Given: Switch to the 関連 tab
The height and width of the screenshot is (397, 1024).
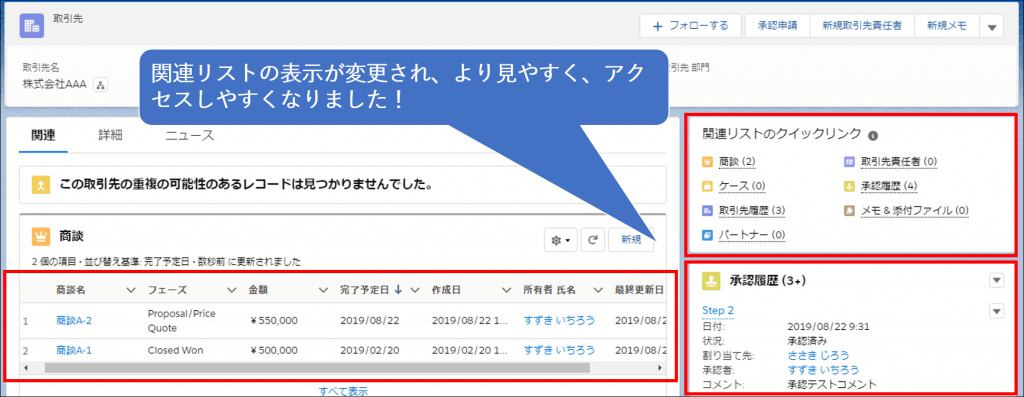Looking at the screenshot, I should pyautogui.click(x=43, y=136).
